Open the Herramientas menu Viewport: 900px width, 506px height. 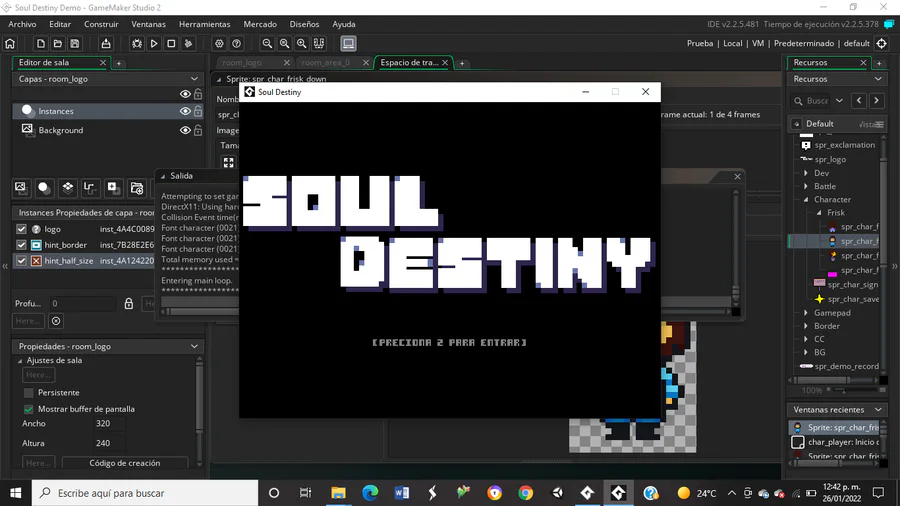tap(204, 24)
